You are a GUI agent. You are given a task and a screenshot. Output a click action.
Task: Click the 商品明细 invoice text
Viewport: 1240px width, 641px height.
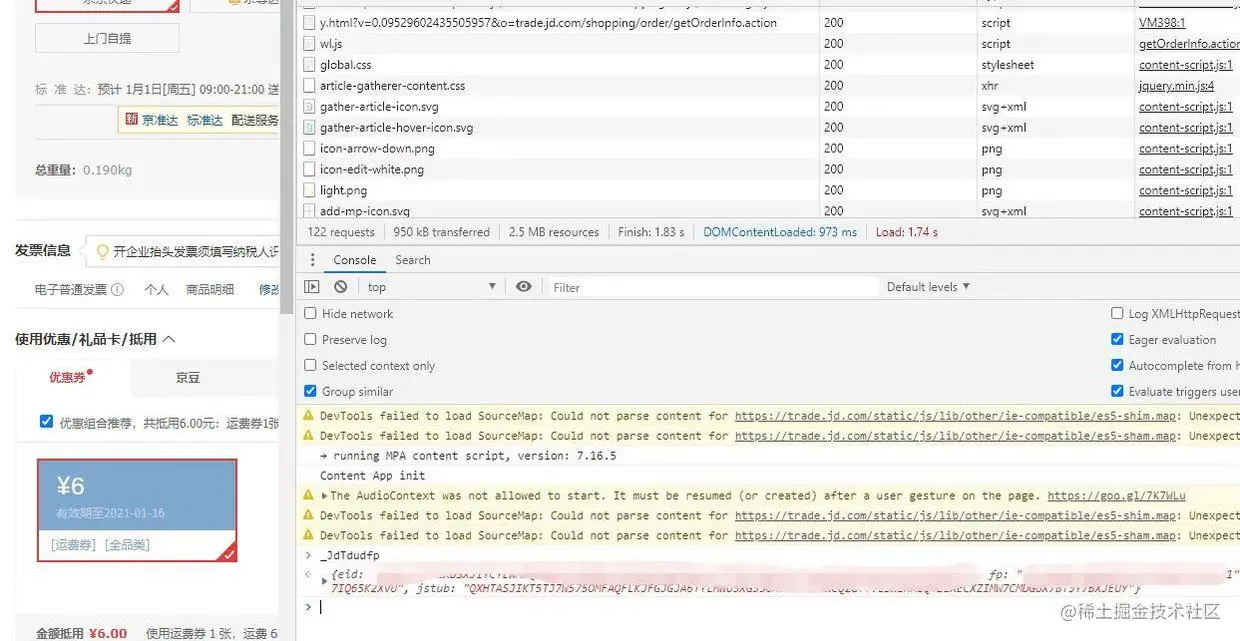(210, 289)
